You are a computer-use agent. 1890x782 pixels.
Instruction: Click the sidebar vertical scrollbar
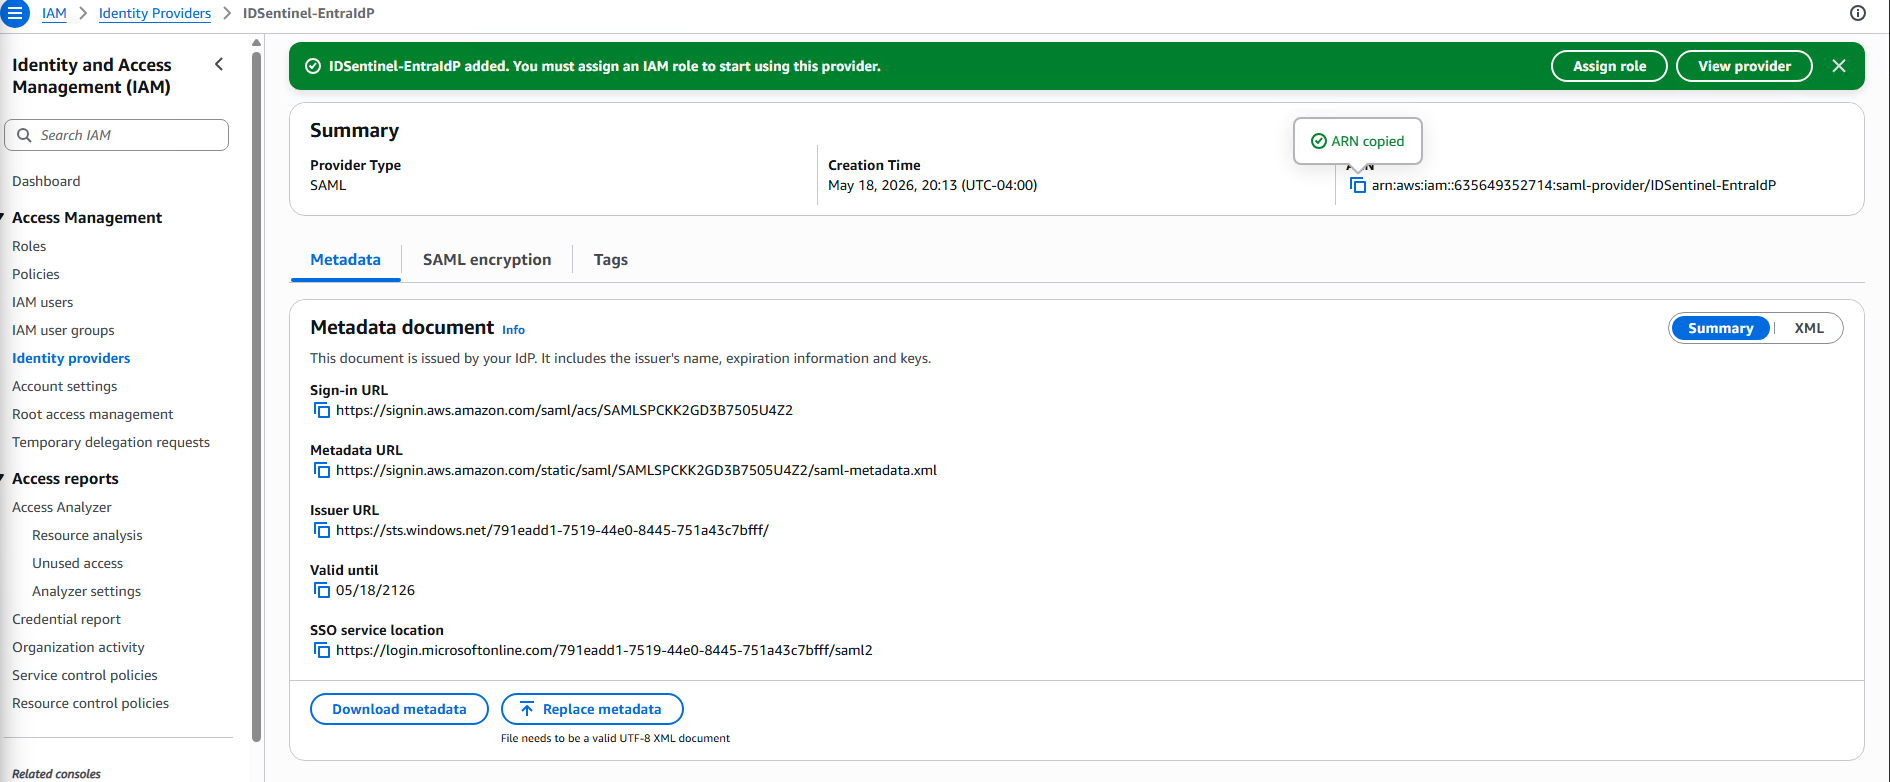point(256,395)
